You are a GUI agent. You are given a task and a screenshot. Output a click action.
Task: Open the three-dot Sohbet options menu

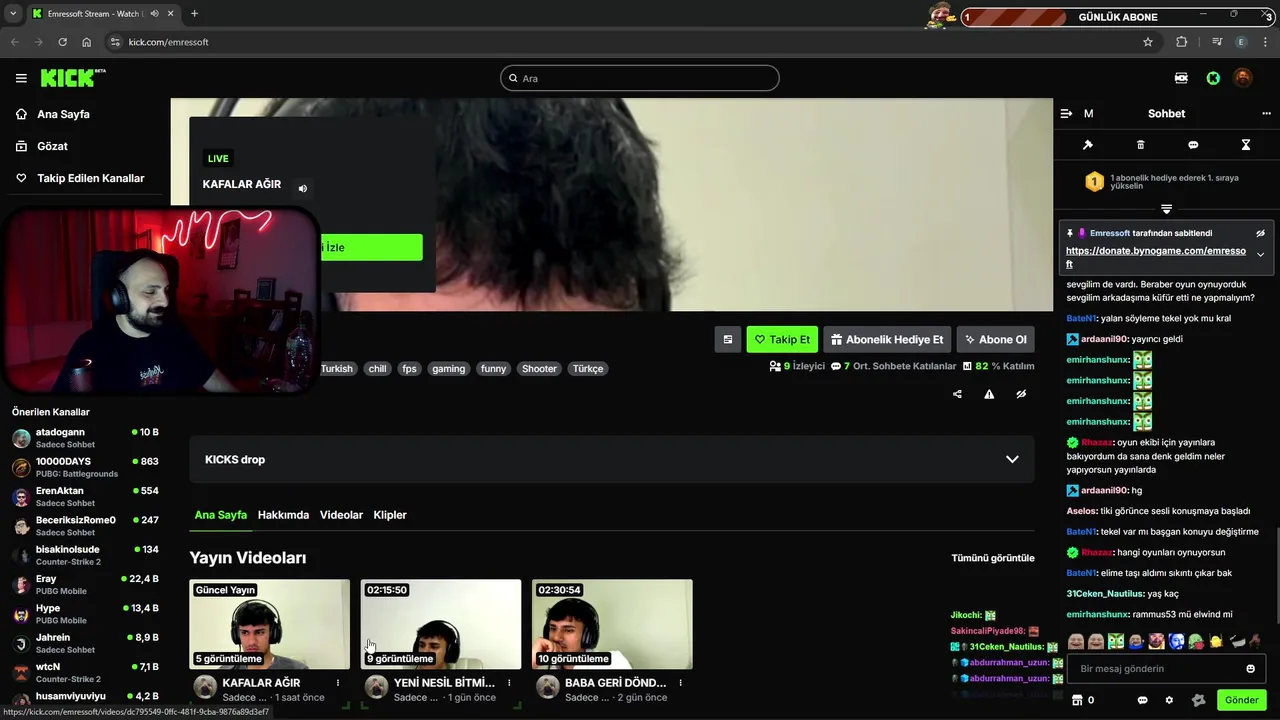click(1266, 114)
